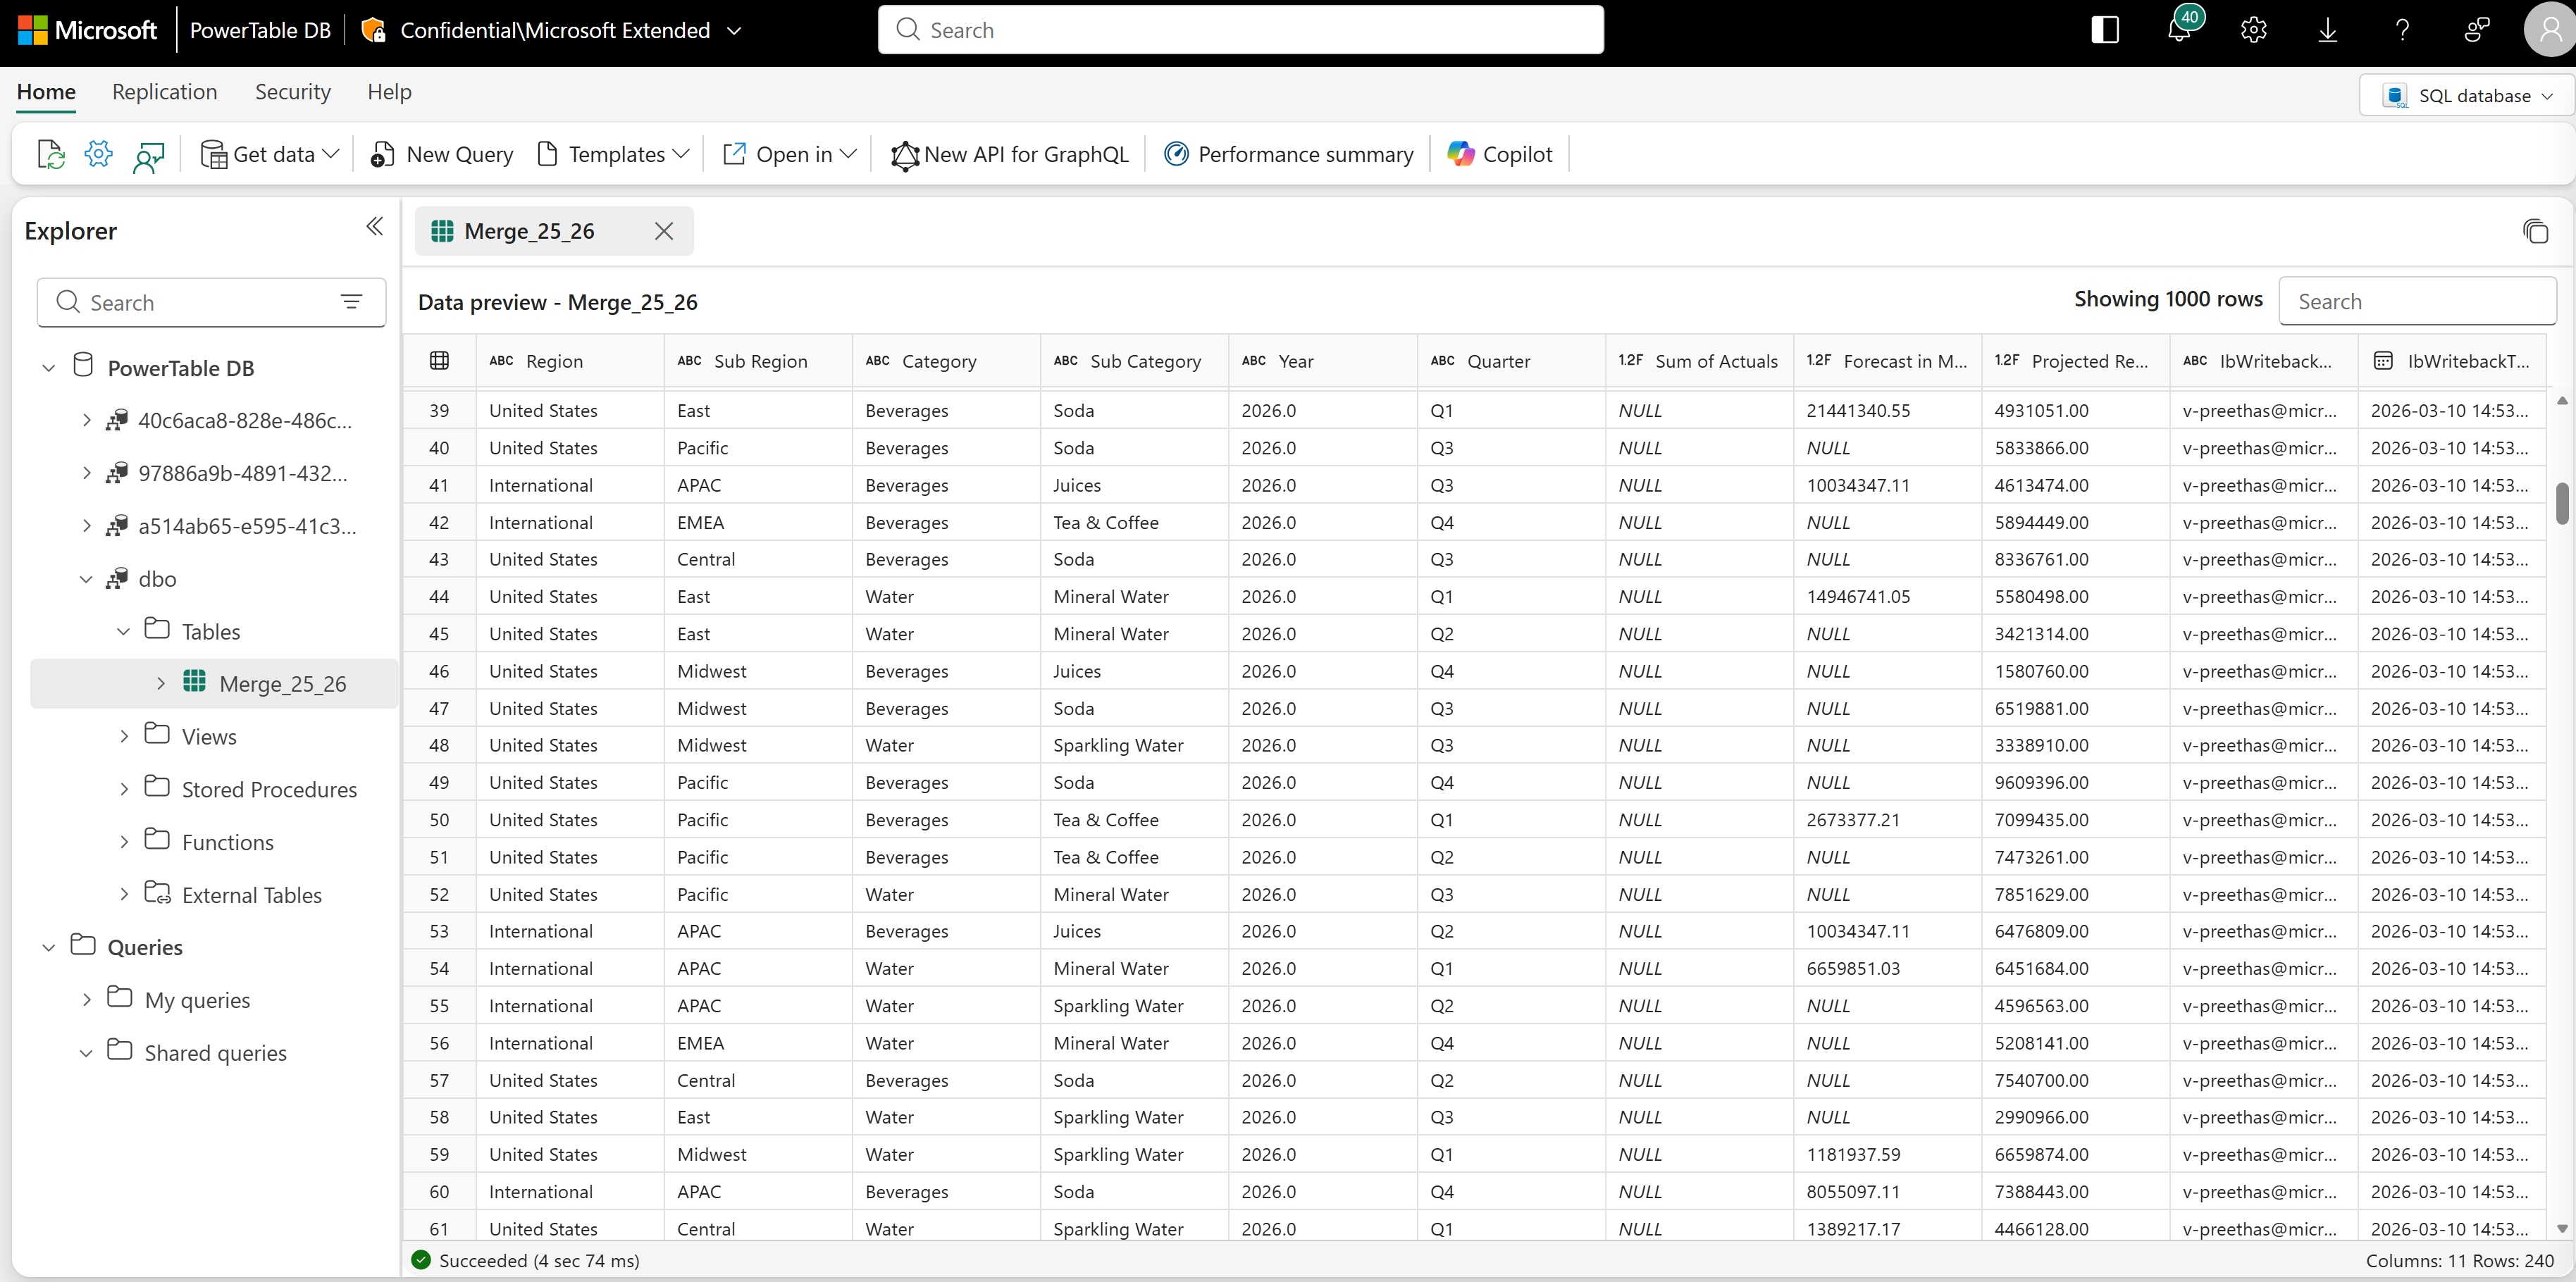Image resolution: width=2576 pixels, height=1282 pixels.
Task: Click the download arrow icon in header
Action: [2327, 30]
